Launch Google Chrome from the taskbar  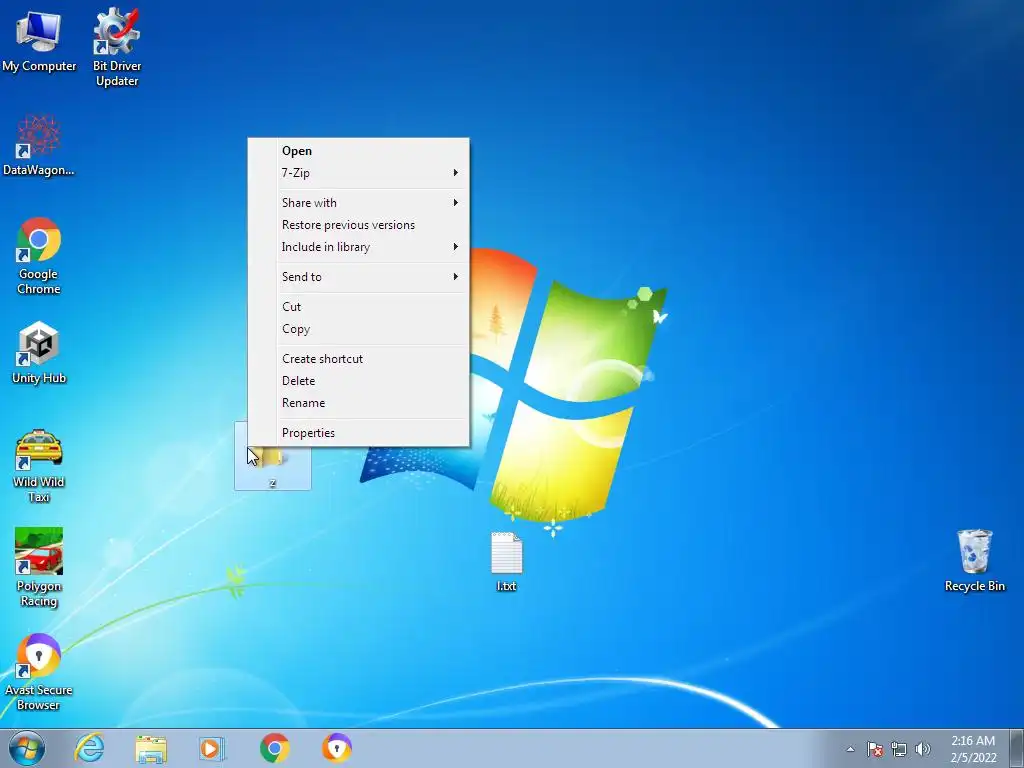(274, 748)
